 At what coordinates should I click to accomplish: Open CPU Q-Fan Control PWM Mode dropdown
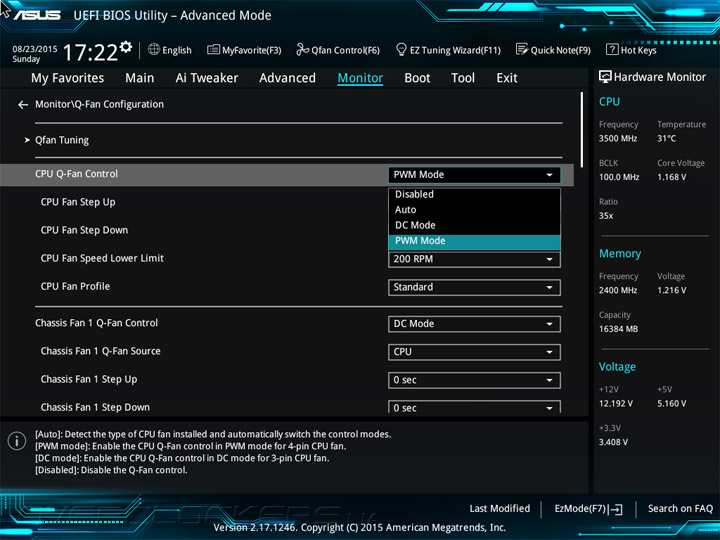[x=474, y=175]
